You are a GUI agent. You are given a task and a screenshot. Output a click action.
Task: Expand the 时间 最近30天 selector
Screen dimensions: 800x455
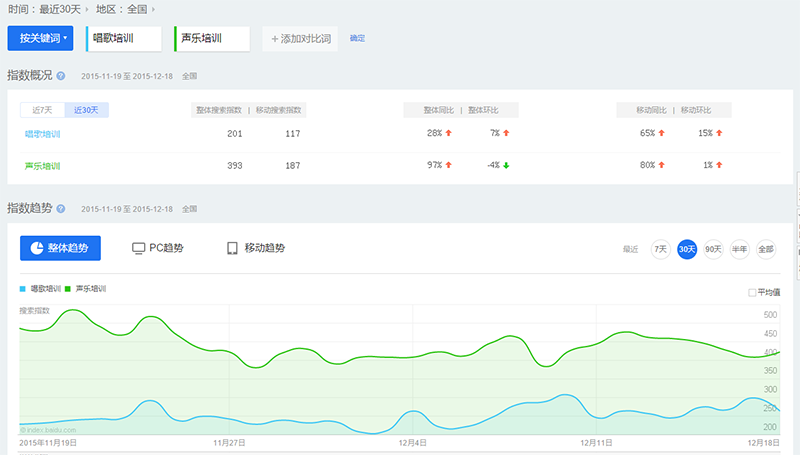(x=48, y=9)
